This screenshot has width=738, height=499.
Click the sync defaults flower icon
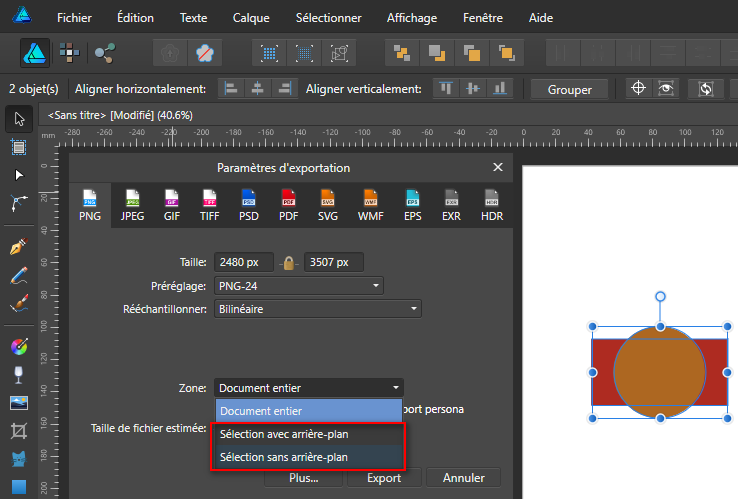(170, 53)
